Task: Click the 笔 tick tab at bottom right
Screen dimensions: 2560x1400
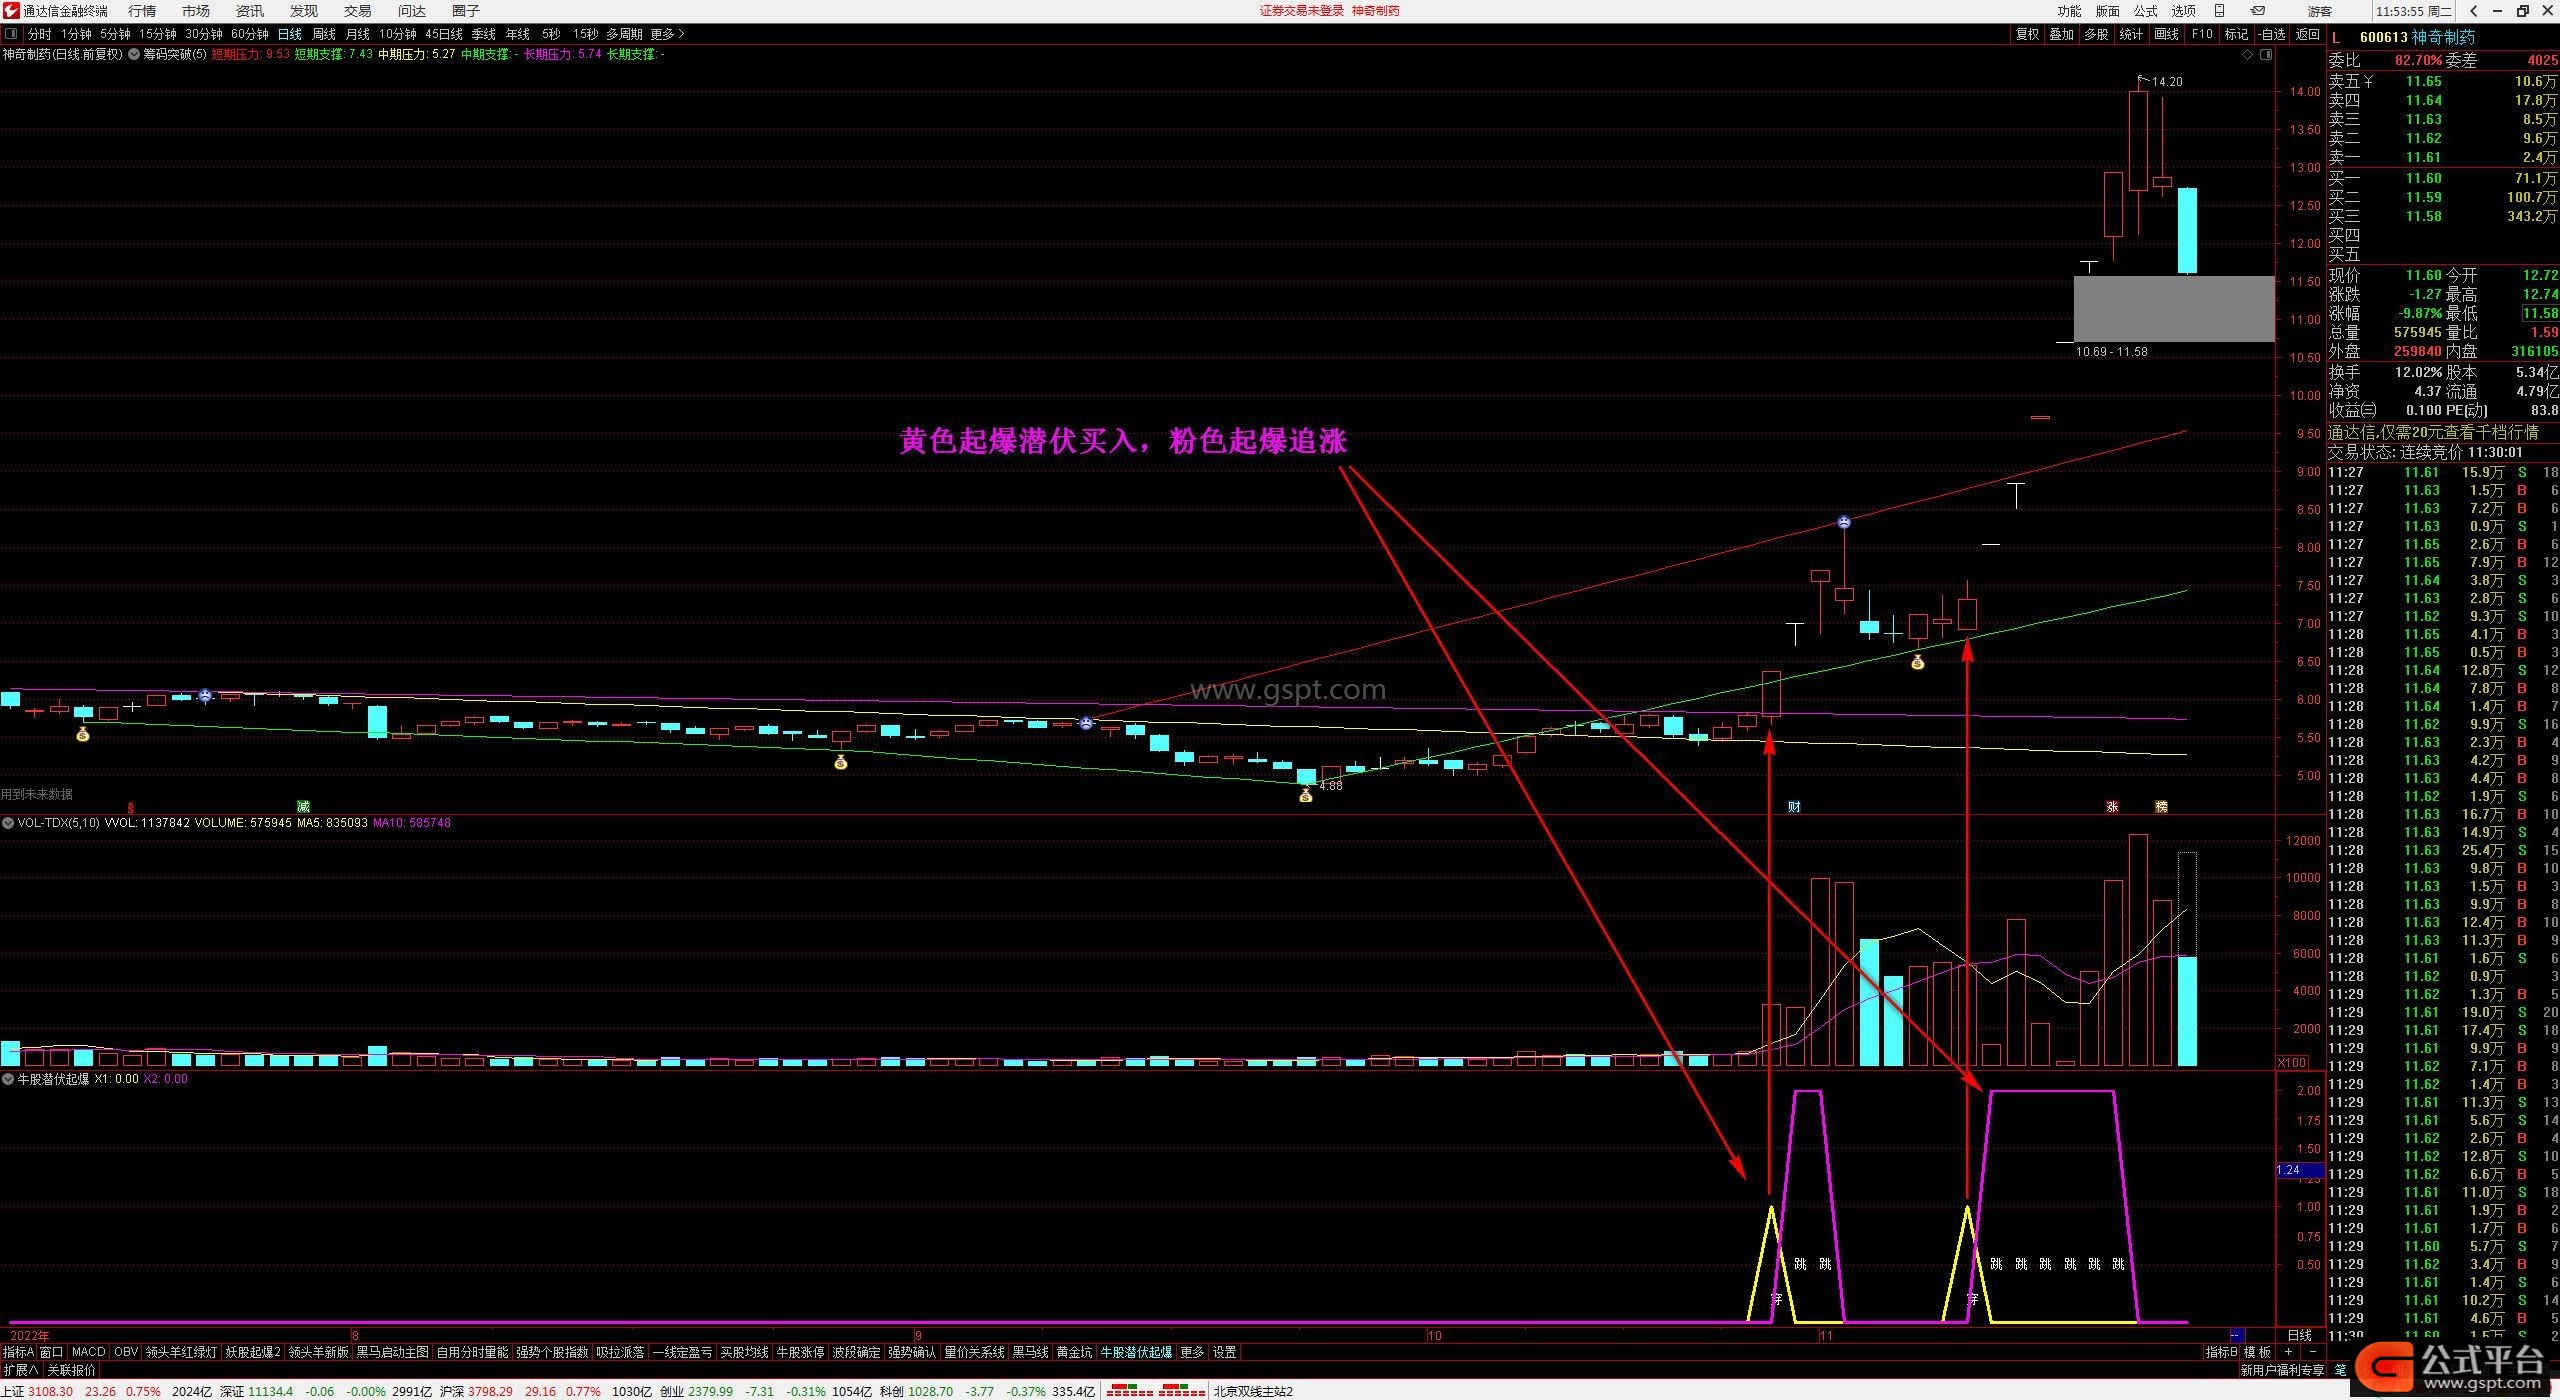Action: 2341,1370
